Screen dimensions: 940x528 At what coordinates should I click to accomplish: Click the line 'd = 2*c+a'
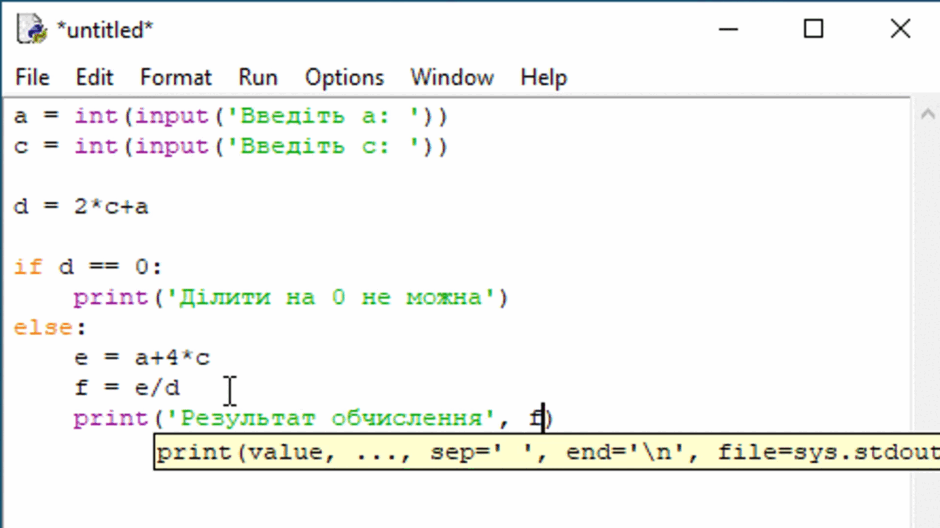tap(81, 207)
